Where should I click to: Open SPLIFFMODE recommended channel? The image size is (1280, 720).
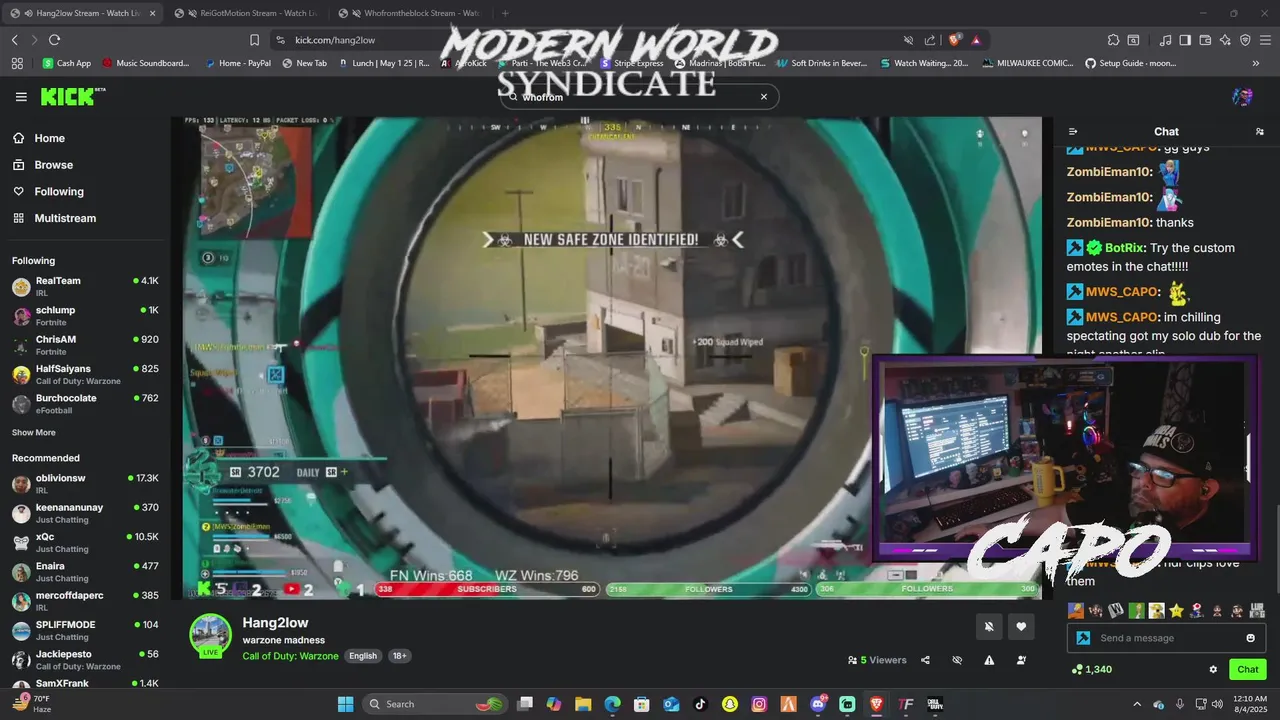tap(85, 630)
